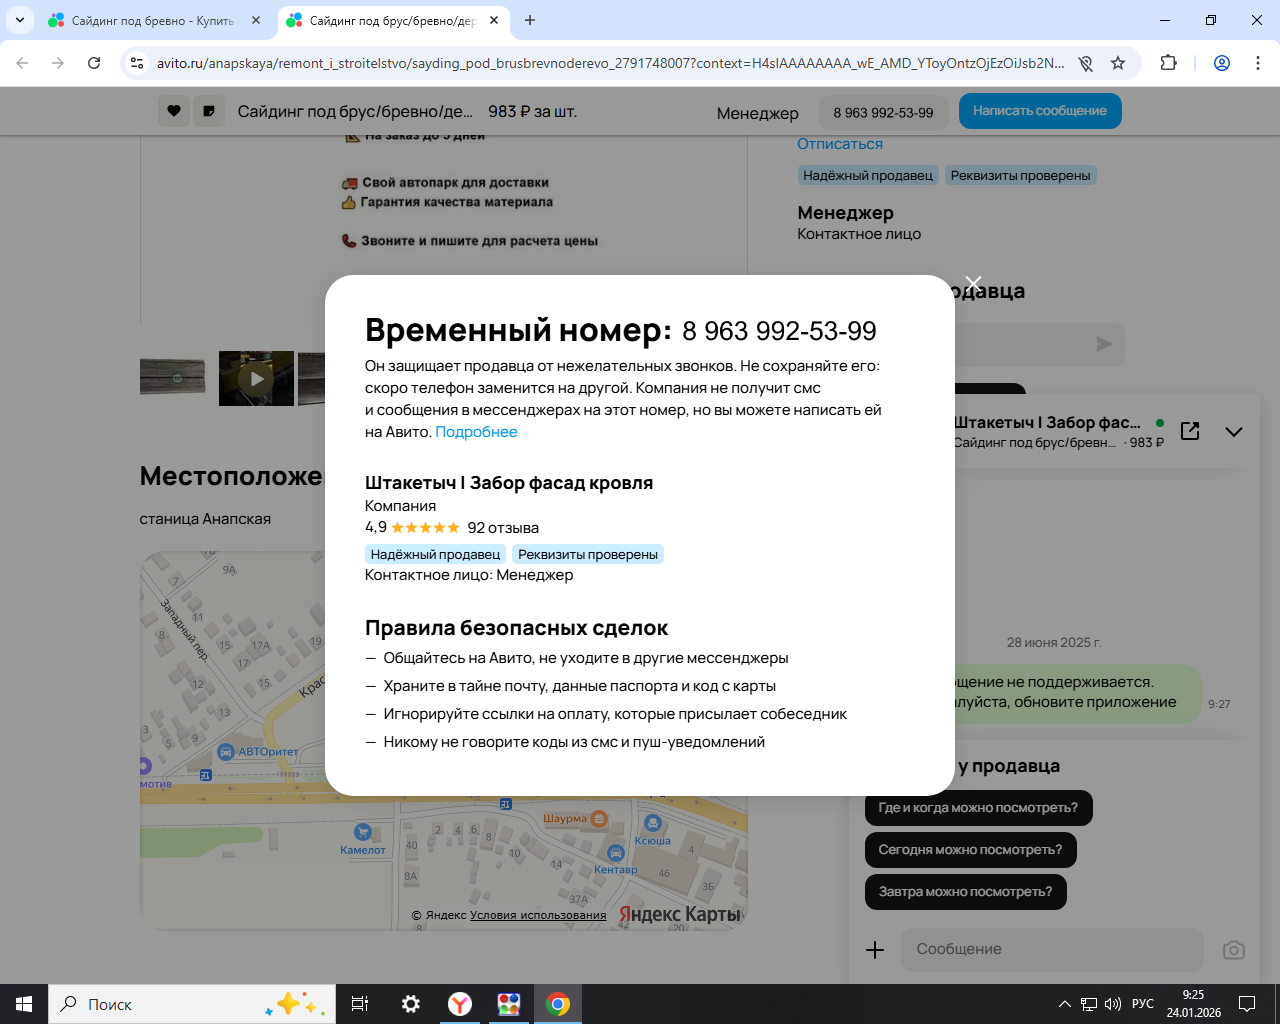Click volume icon in system tray
The width and height of the screenshot is (1280, 1024).
1113,1004
